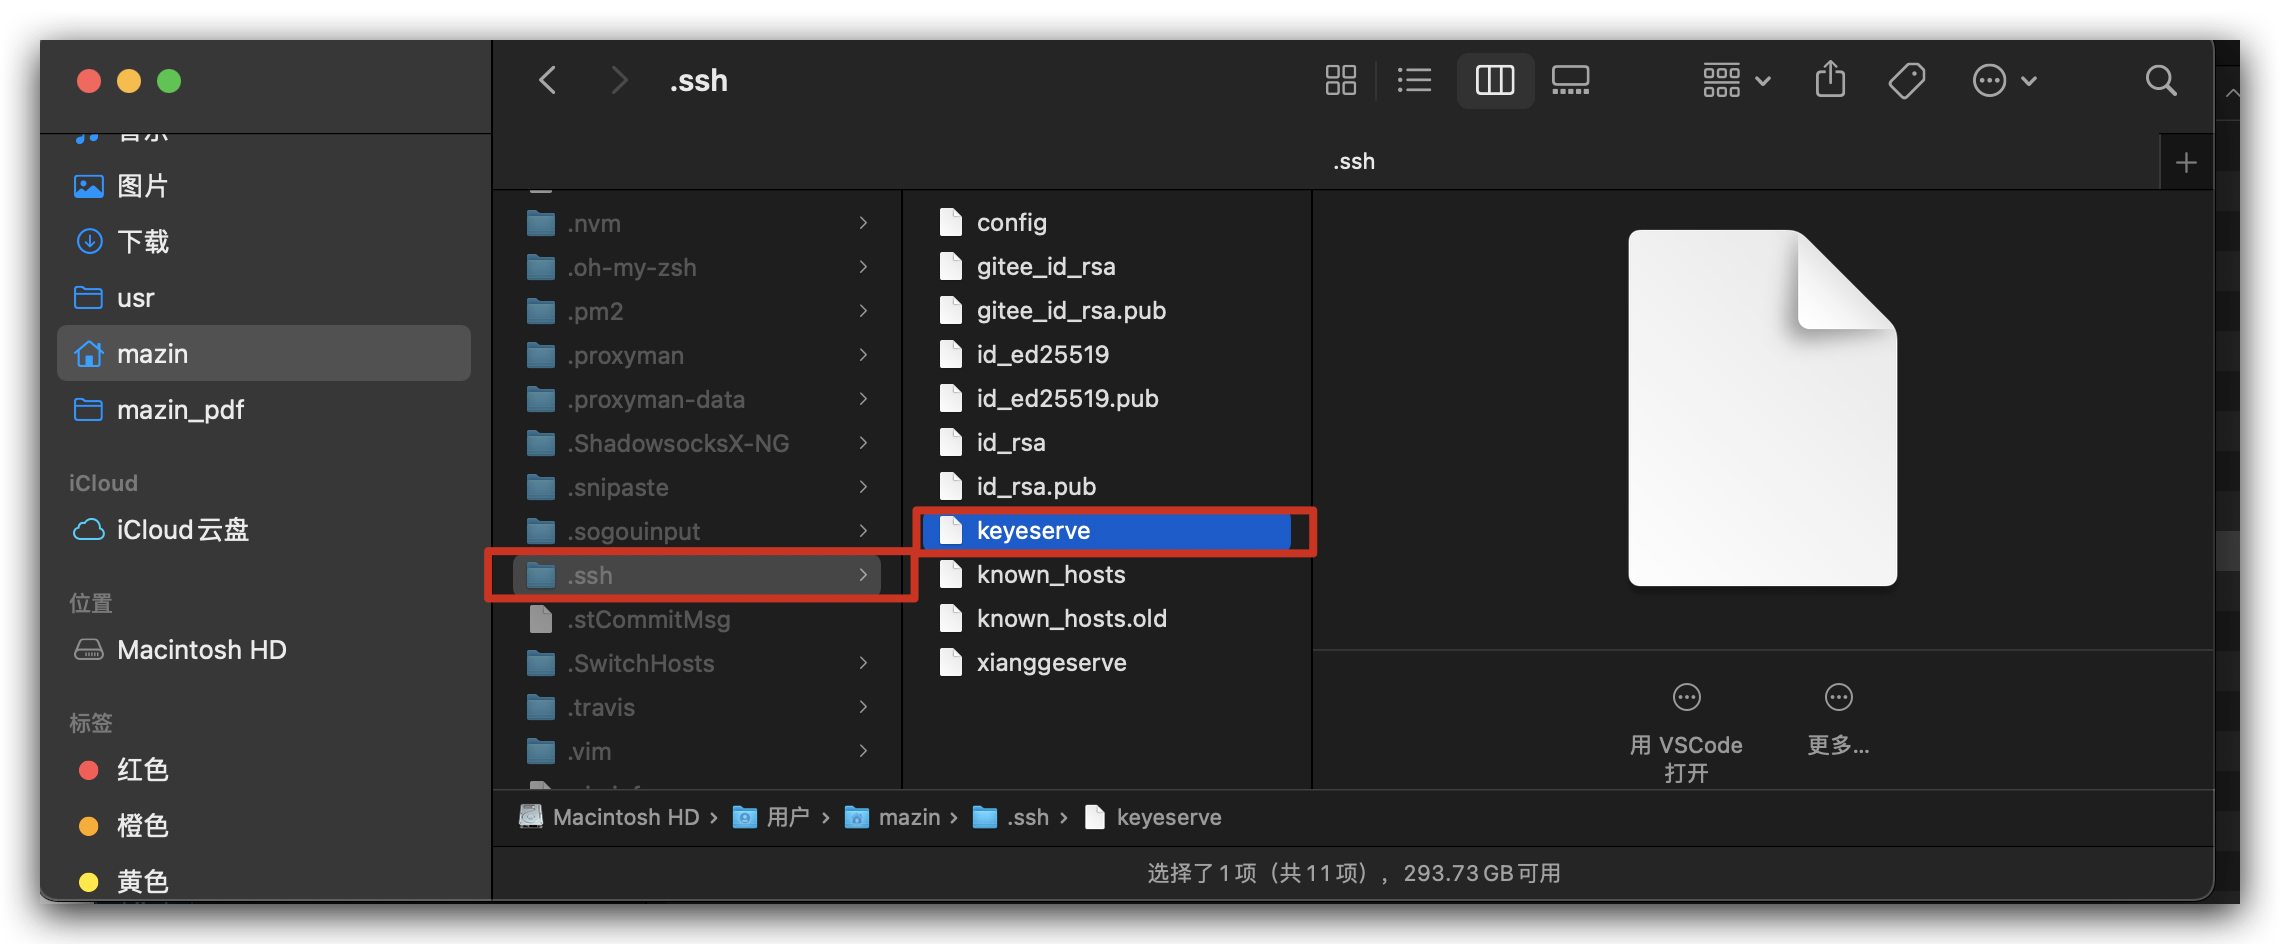Viewport: 2280px width, 944px height.
Task: Select the id_rsa file
Action: [1106, 442]
